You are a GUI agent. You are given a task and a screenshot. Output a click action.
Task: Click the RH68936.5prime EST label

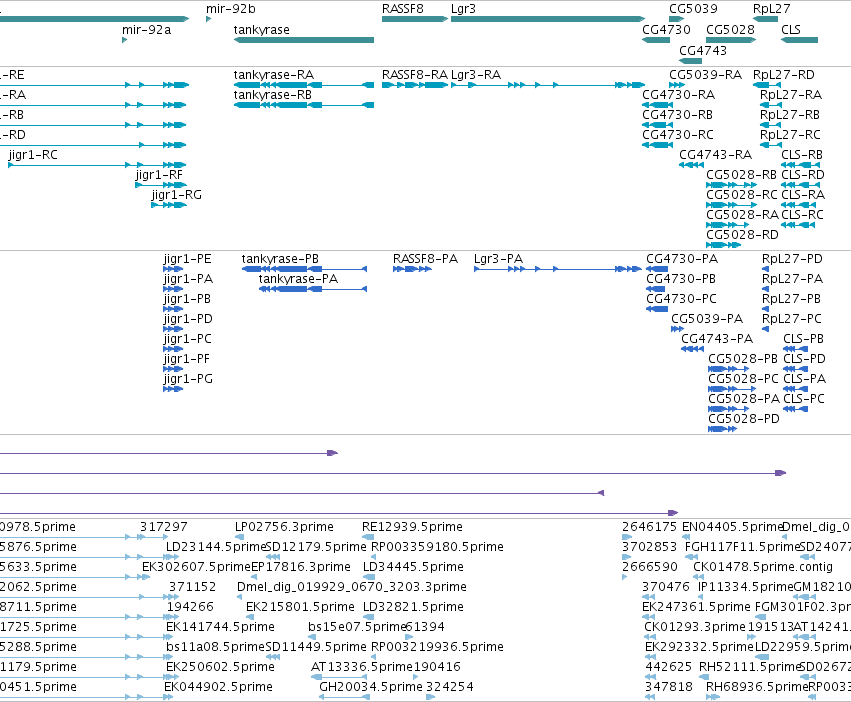757,686
